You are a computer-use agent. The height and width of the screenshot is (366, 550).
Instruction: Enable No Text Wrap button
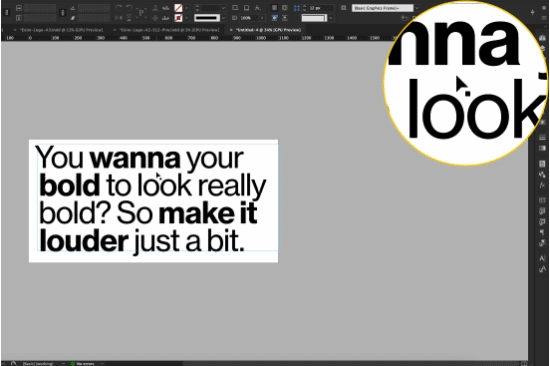click(274, 8)
